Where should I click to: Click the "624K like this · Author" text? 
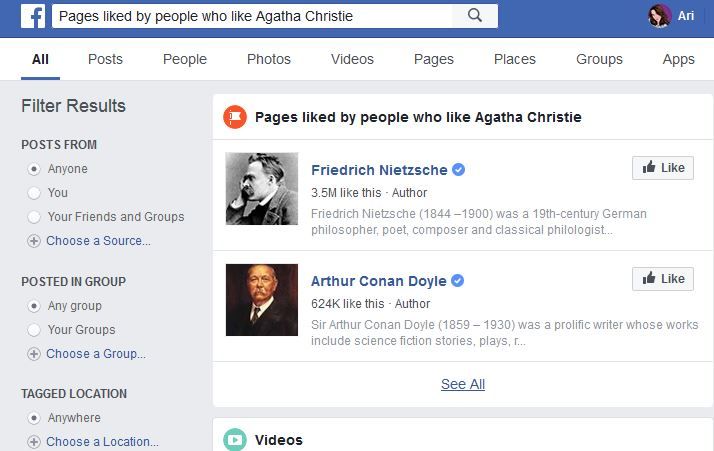click(x=370, y=304)
